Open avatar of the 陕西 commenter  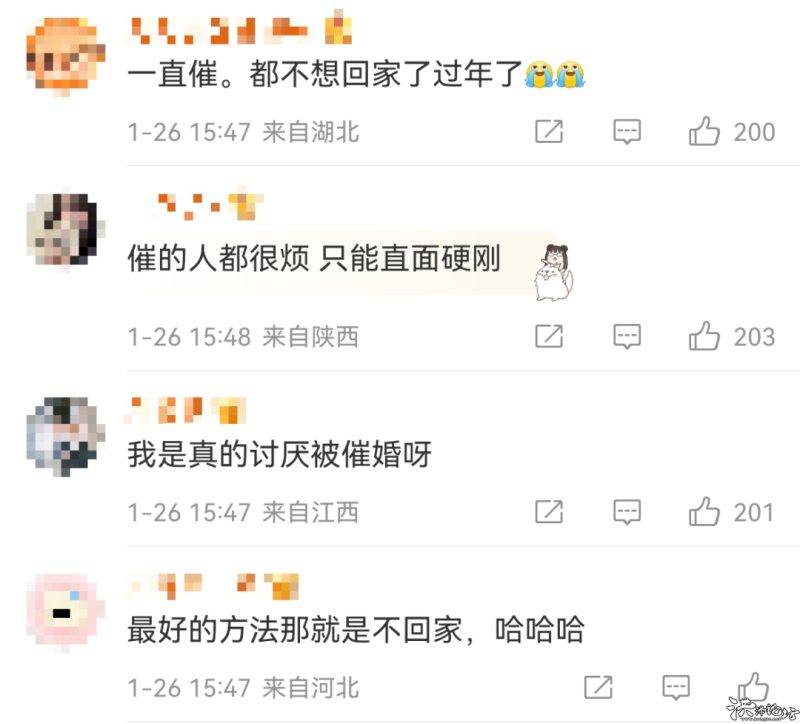point(65,230)
